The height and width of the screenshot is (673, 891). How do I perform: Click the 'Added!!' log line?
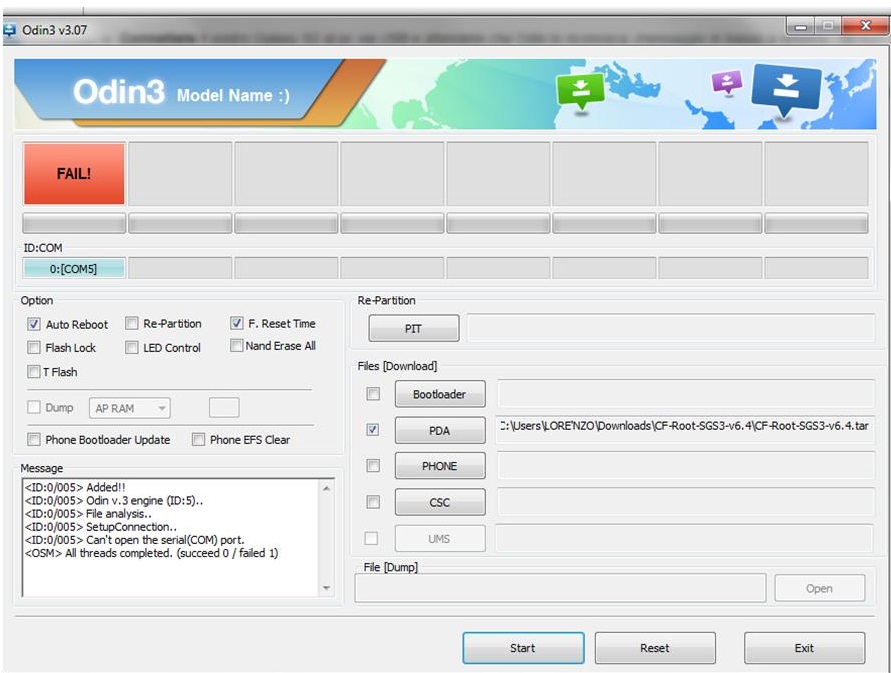(x=75, y=487)
